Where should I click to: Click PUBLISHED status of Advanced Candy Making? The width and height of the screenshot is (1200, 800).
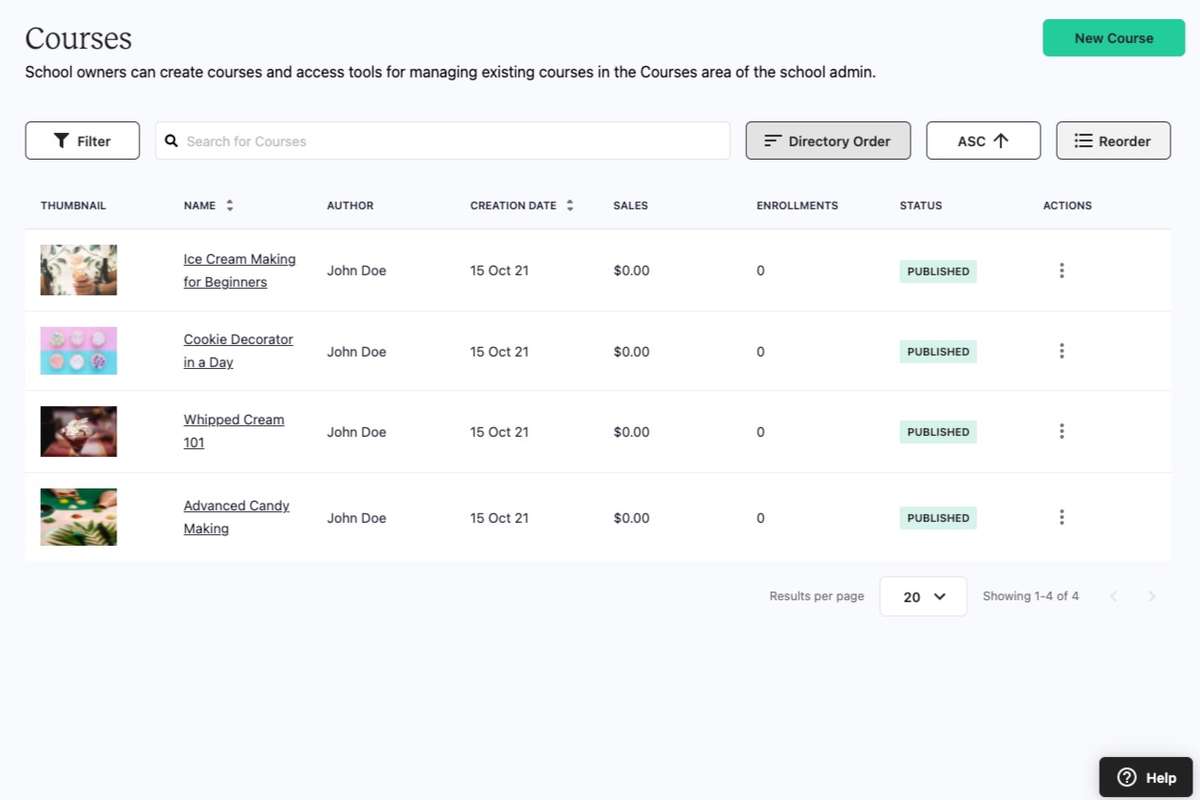click(x=938, y=518)
